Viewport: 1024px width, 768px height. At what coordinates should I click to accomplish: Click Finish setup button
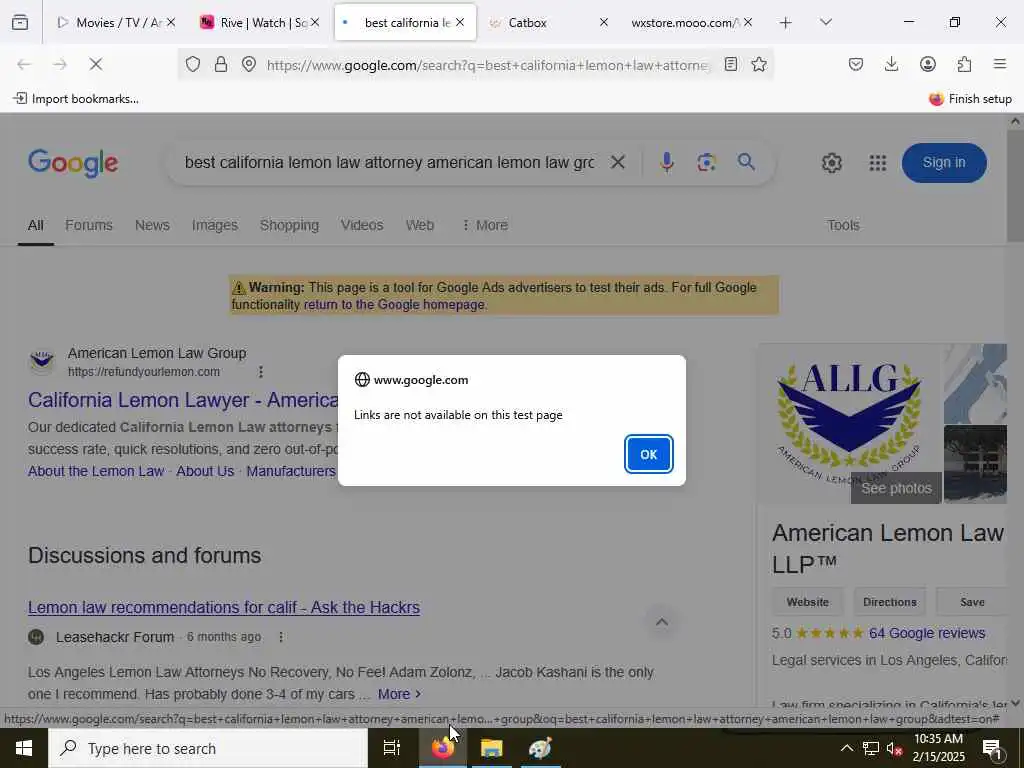(970, 99)
